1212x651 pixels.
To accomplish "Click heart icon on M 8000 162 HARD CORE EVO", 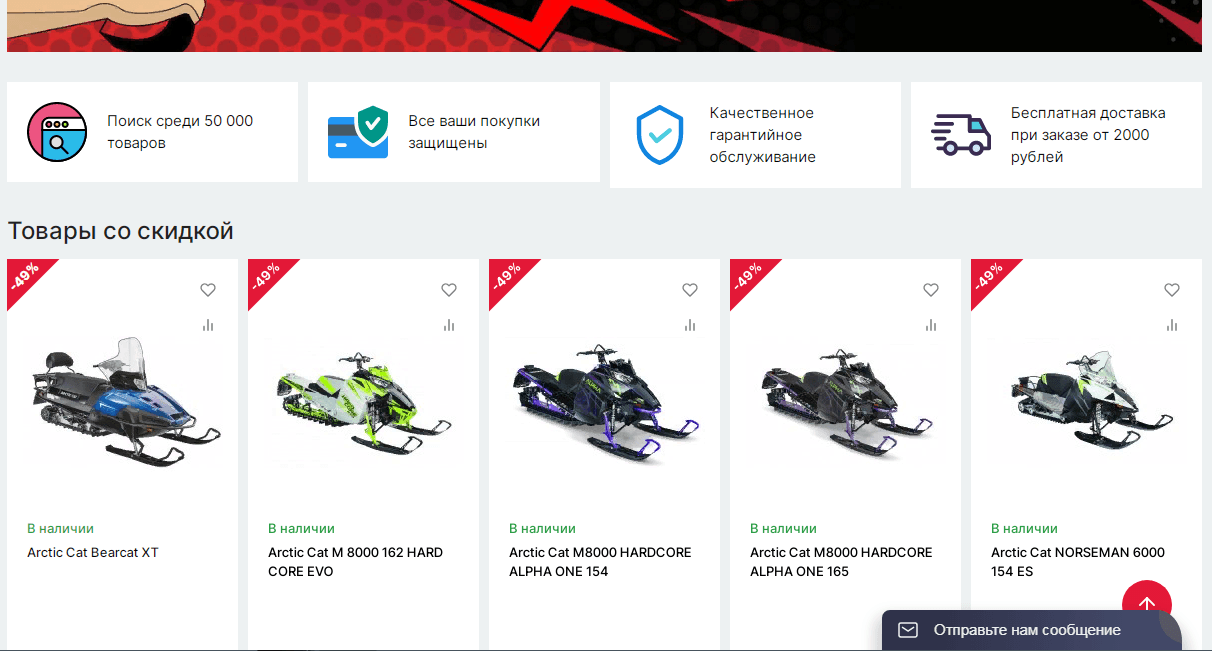I will click(x=449, y=290).
